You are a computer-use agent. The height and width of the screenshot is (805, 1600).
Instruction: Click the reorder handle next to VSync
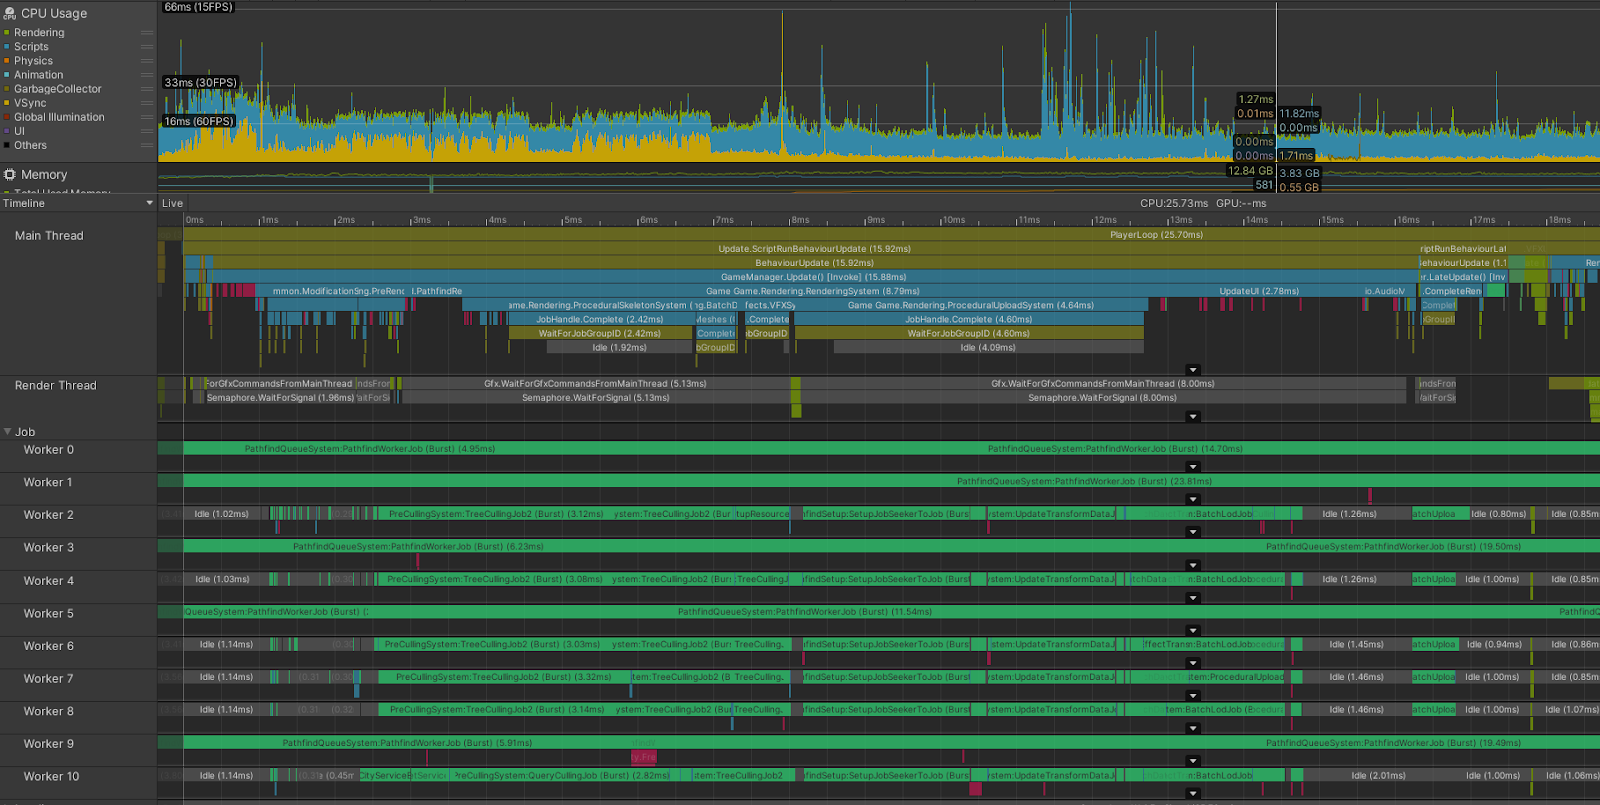tap(147, 103)
